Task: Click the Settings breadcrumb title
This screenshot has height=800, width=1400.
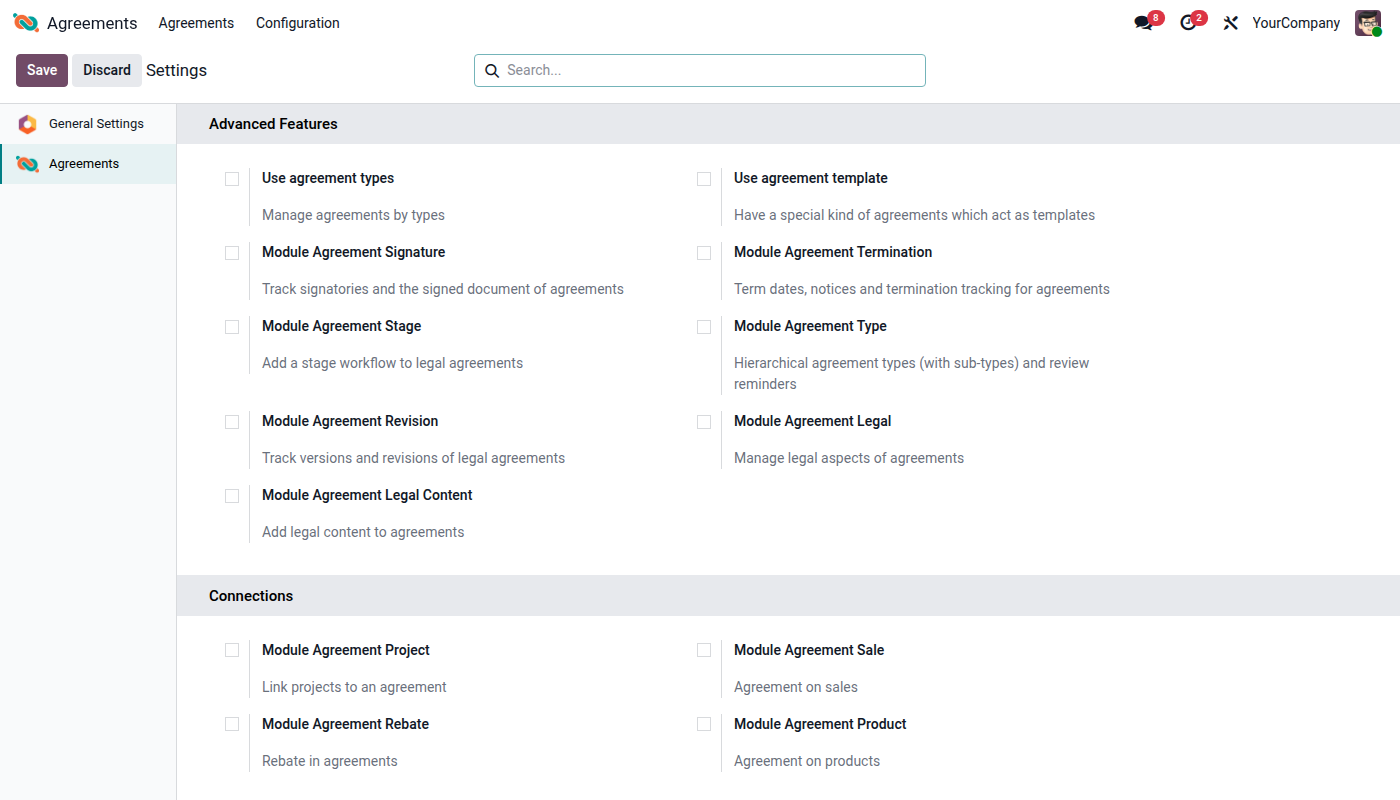Action: 177,70
